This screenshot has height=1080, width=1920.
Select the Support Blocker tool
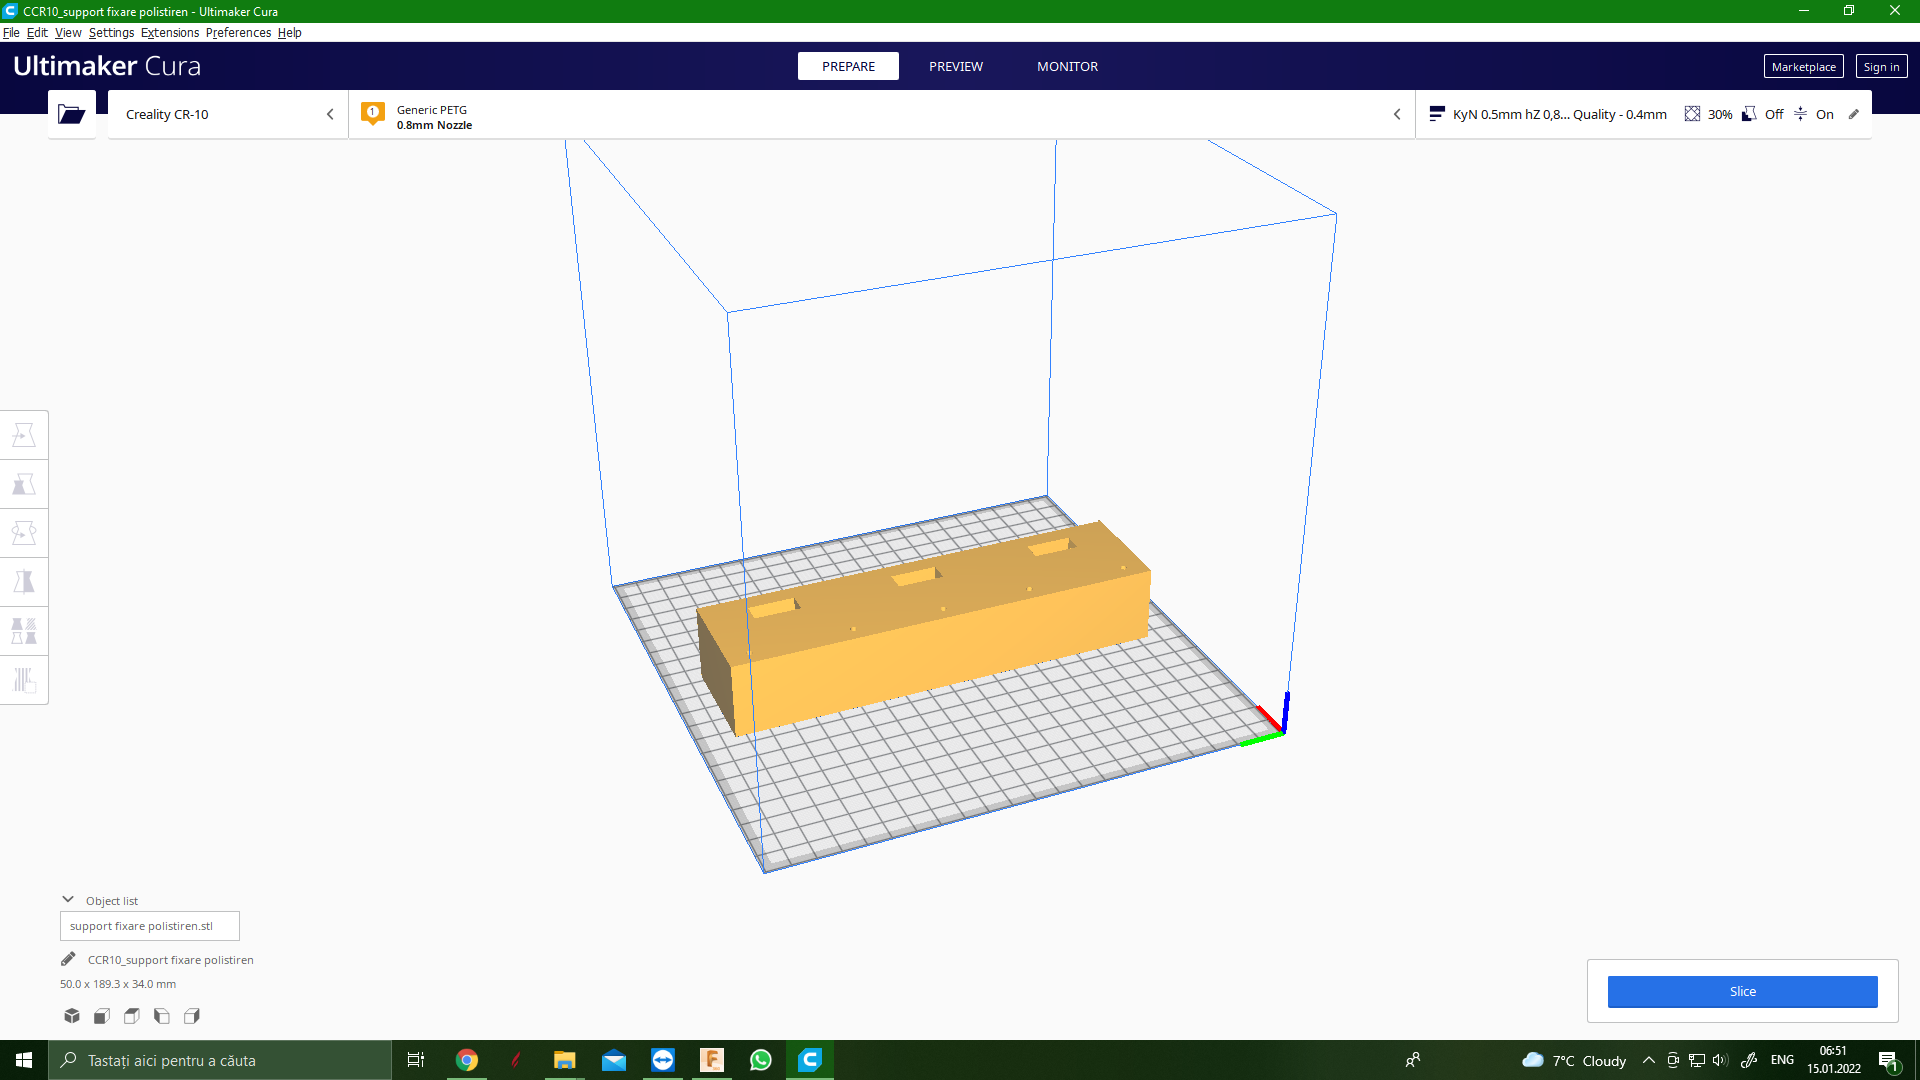click(24, 680)
